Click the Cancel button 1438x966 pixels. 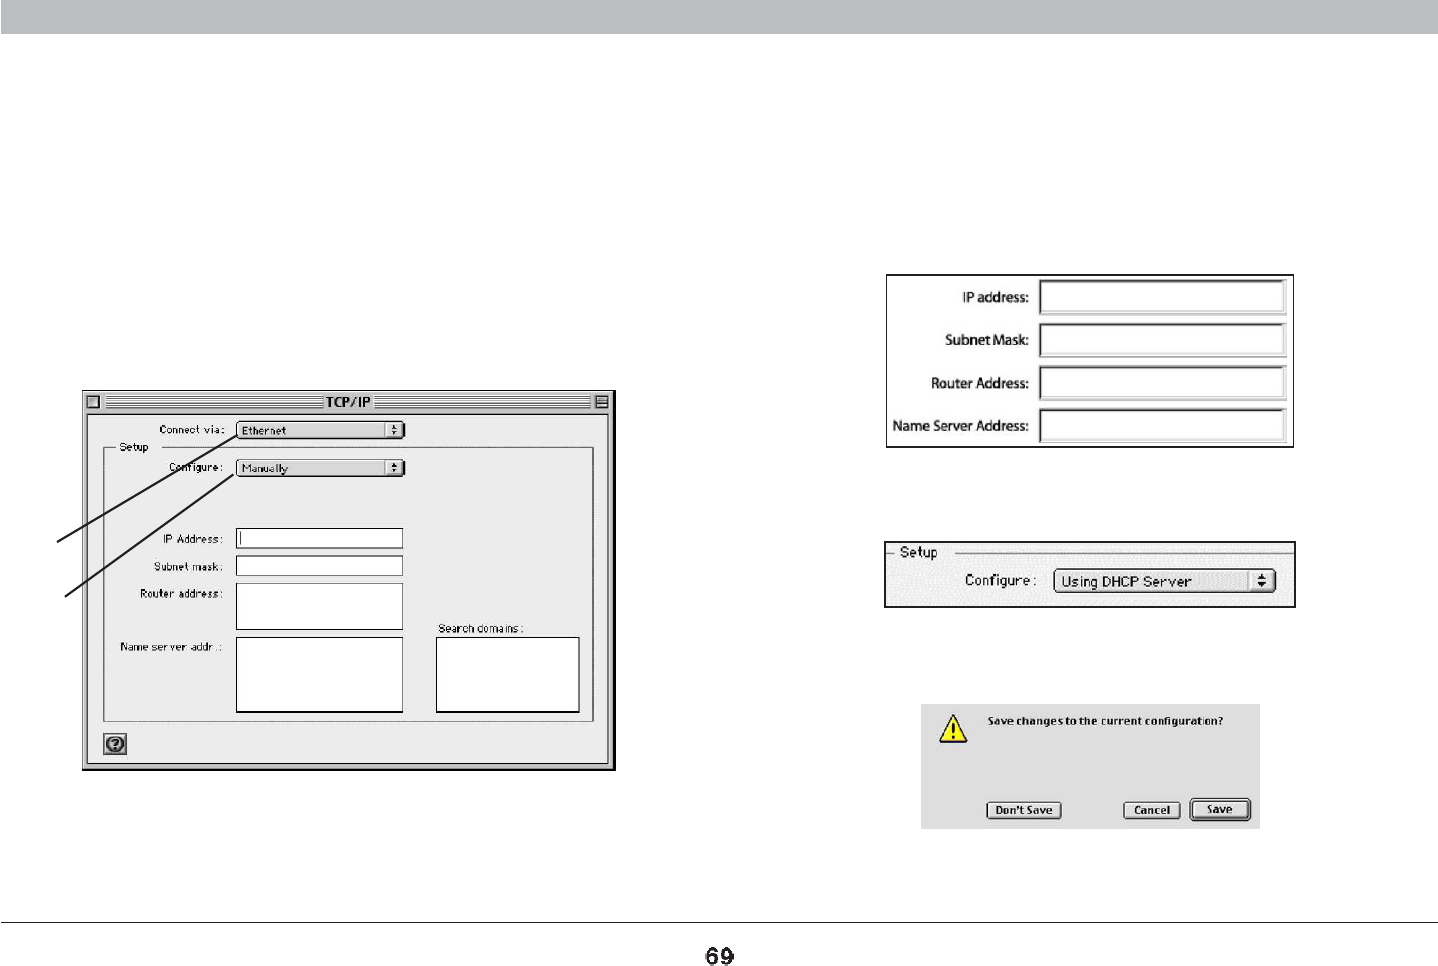pyautogui.click(x=1152, y=810)
